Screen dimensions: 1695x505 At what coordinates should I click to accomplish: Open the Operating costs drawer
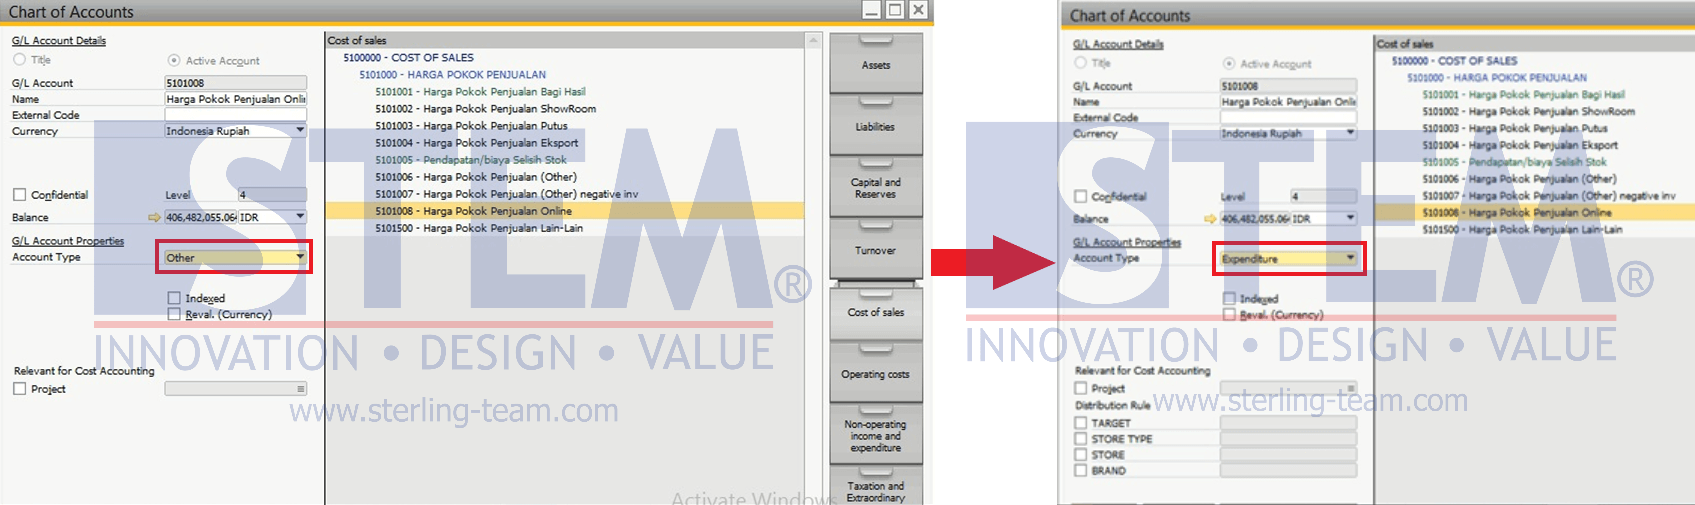pos(876,374)
